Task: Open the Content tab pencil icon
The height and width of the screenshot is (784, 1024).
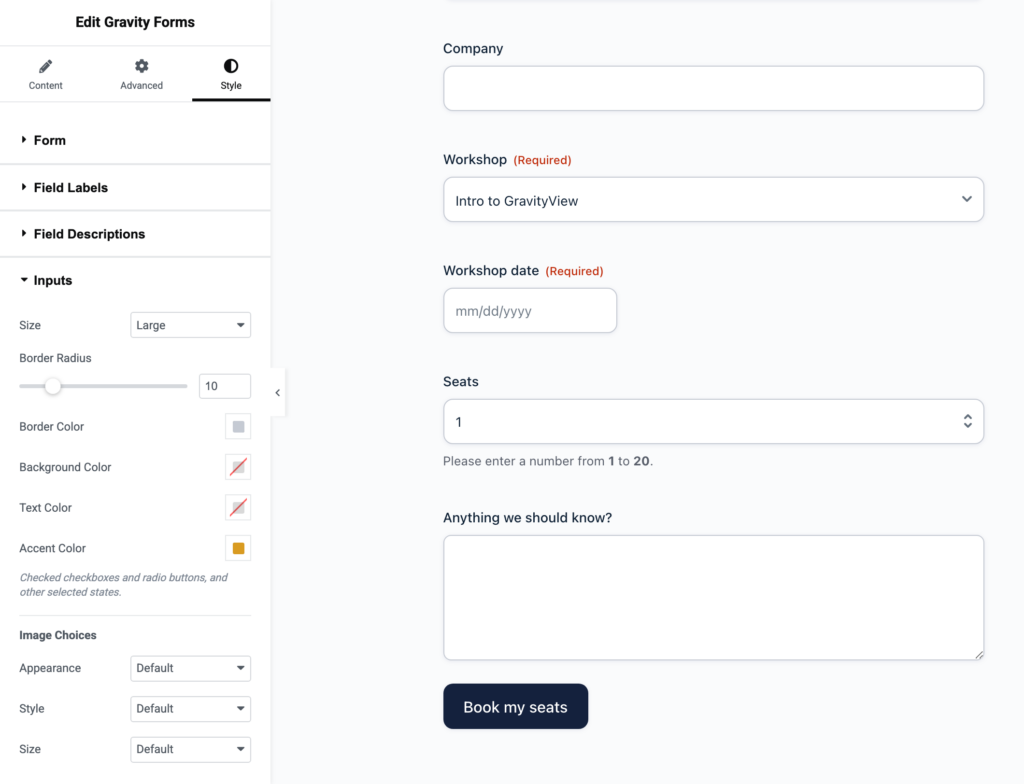Action: (45, 67)
